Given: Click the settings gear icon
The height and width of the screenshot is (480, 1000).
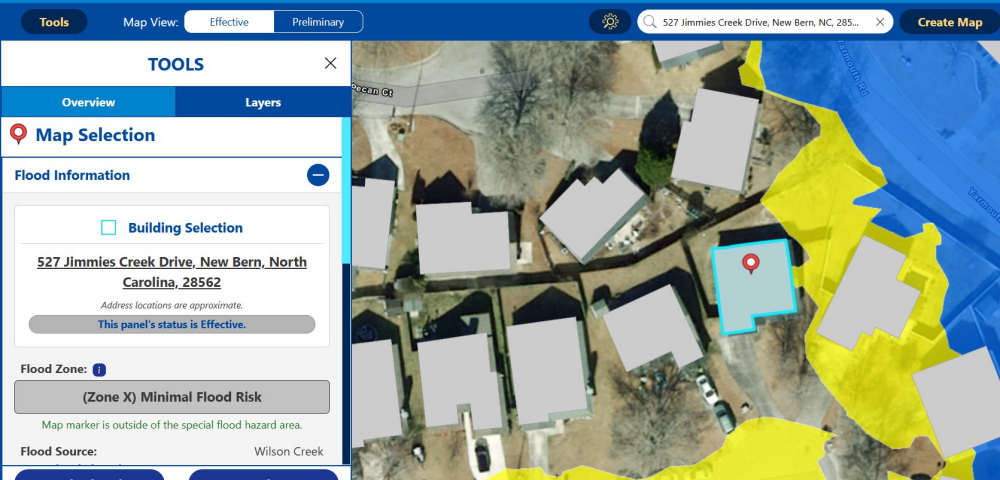Looking at the screenshot, I should coord(610,22).
